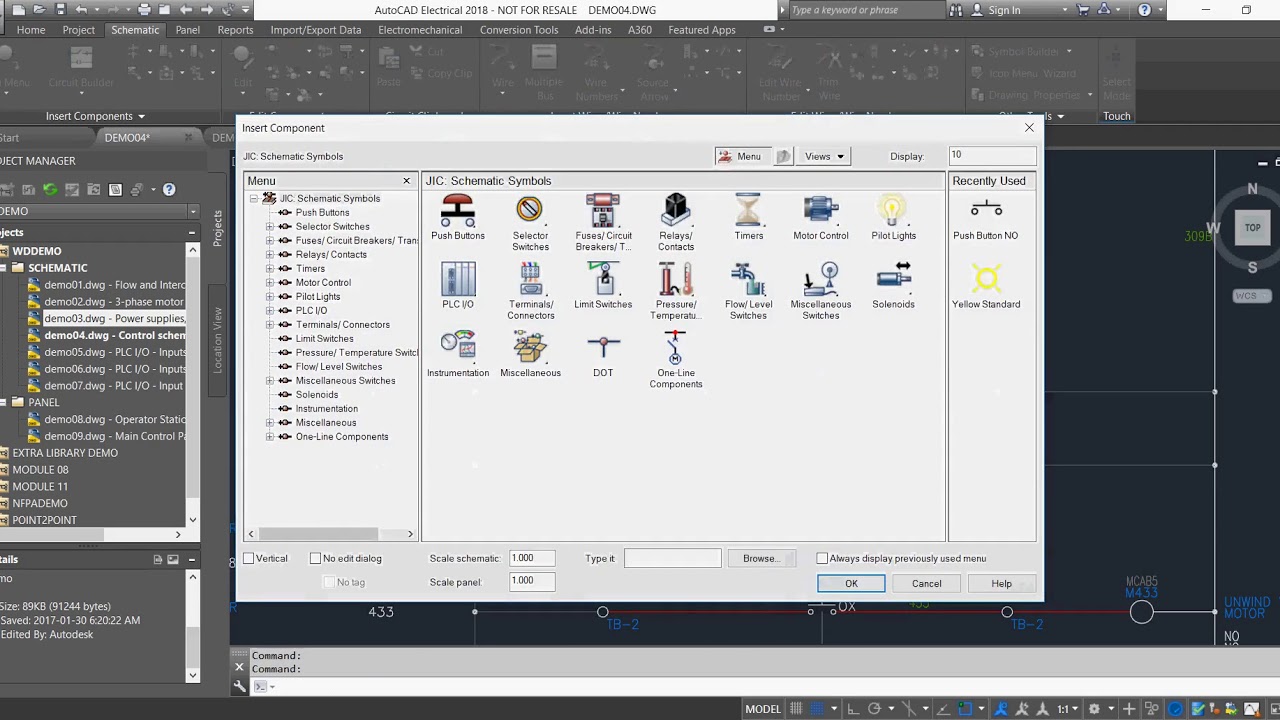
Task: Open the Selector Switches symbol icon
Action: (530, 223)
